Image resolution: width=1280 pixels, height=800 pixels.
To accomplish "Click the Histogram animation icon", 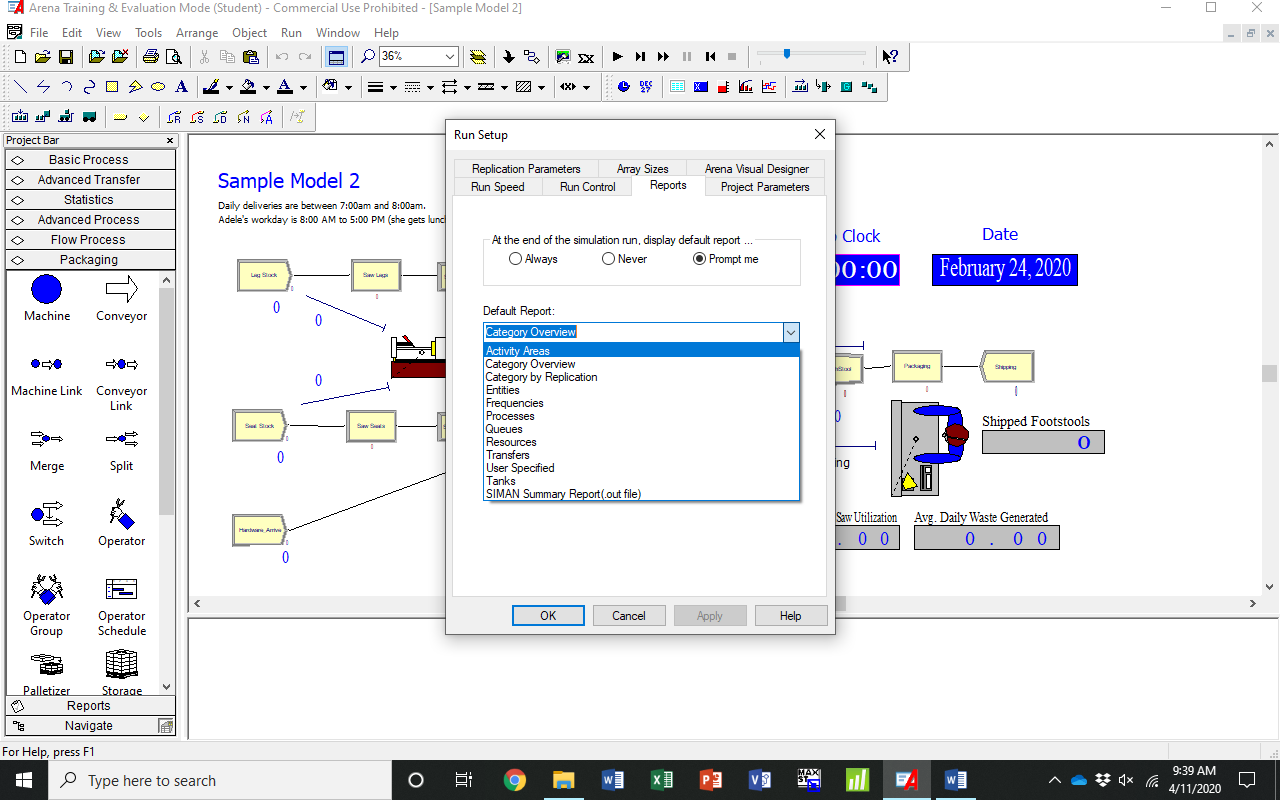I will coord(746,86).
